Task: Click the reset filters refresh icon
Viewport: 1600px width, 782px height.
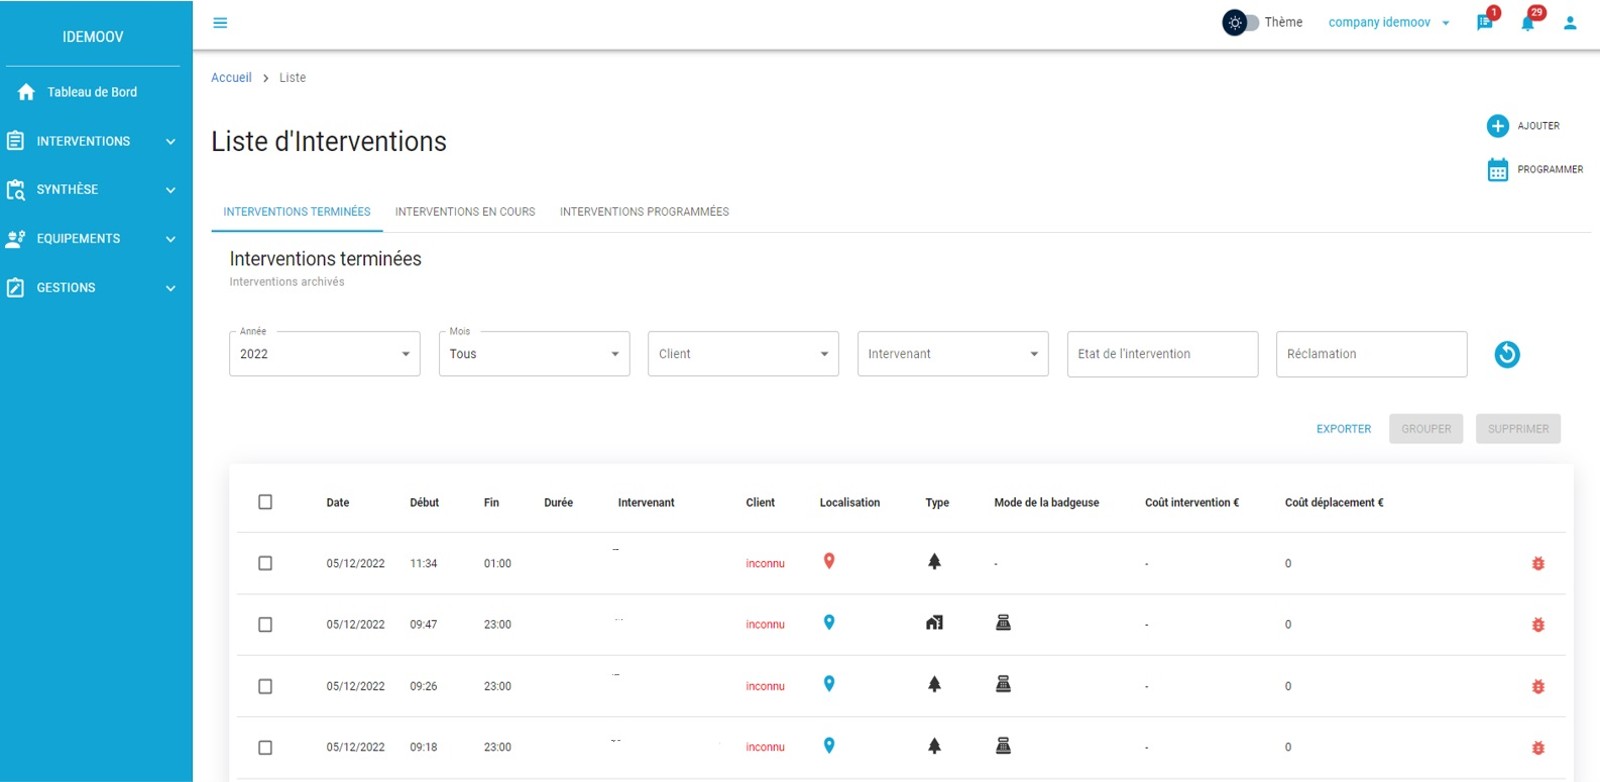Action: [1507, 354]
